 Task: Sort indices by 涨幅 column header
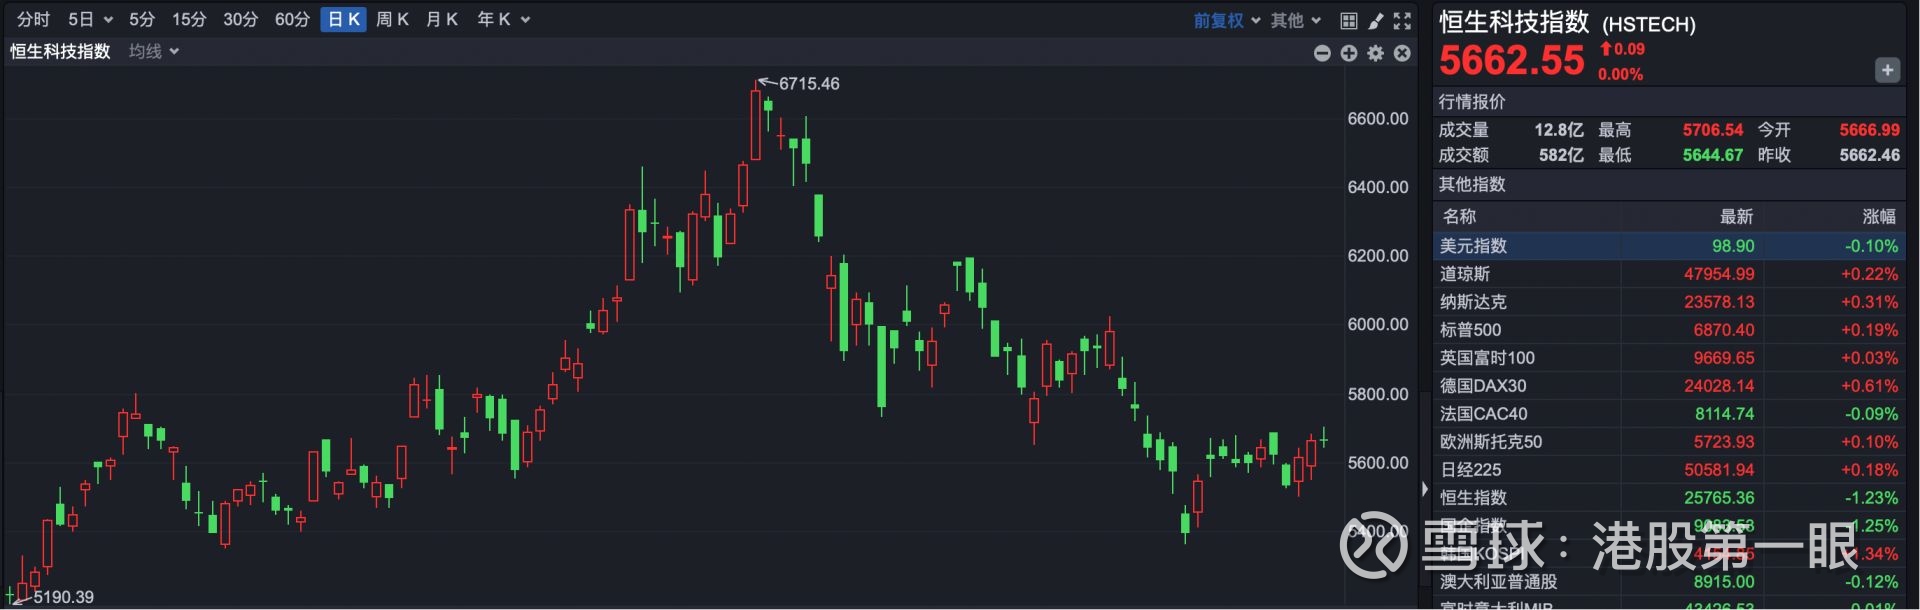point(1879,216)
